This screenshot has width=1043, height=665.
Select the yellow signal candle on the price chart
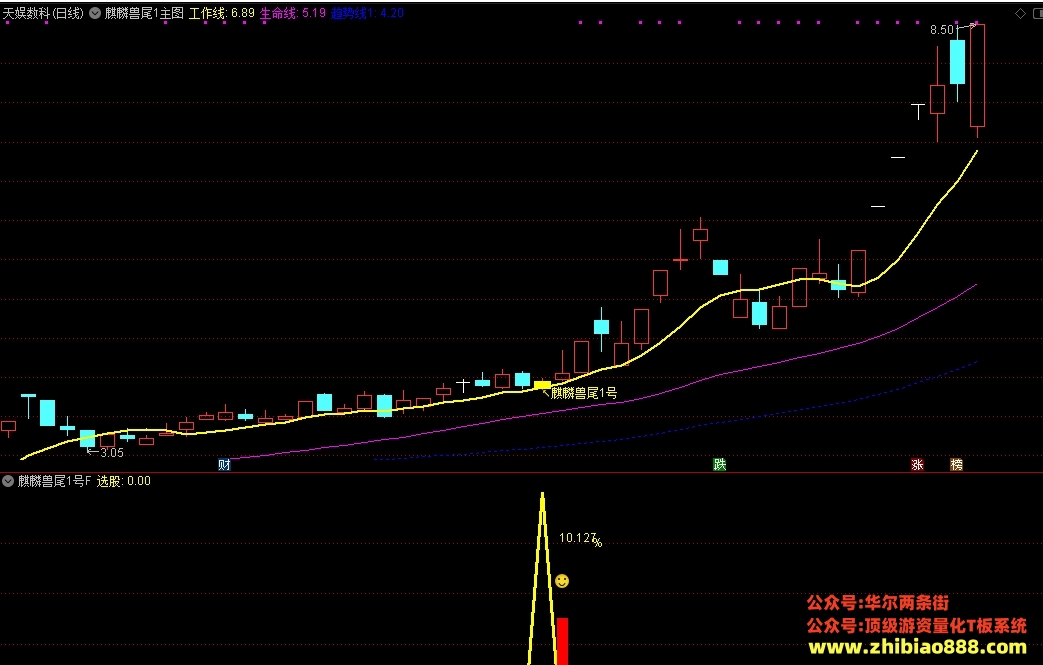[542, 385]
